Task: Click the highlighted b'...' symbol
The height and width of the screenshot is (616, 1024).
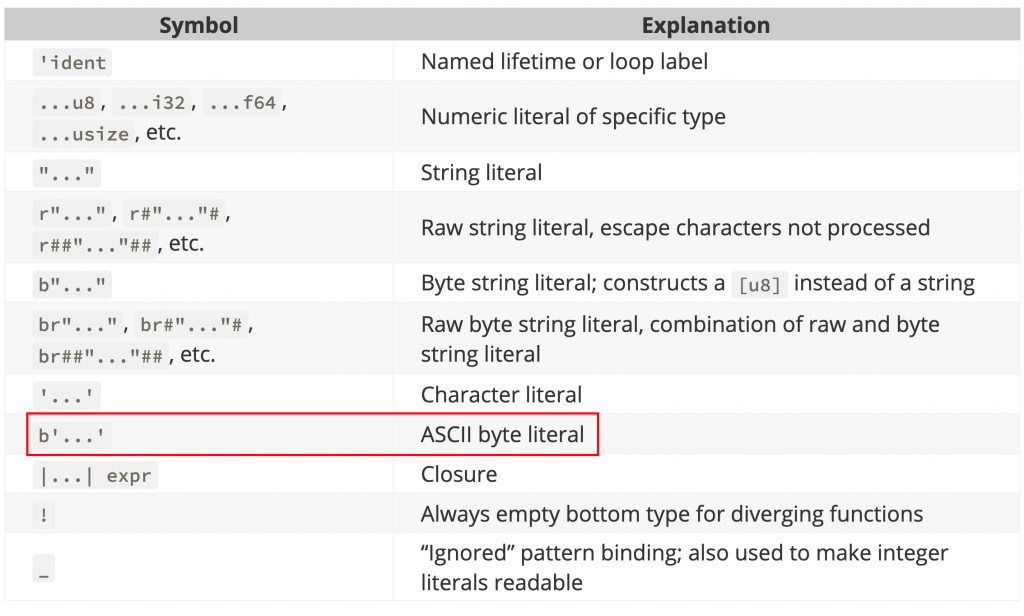Action: [x=72, y=435]
